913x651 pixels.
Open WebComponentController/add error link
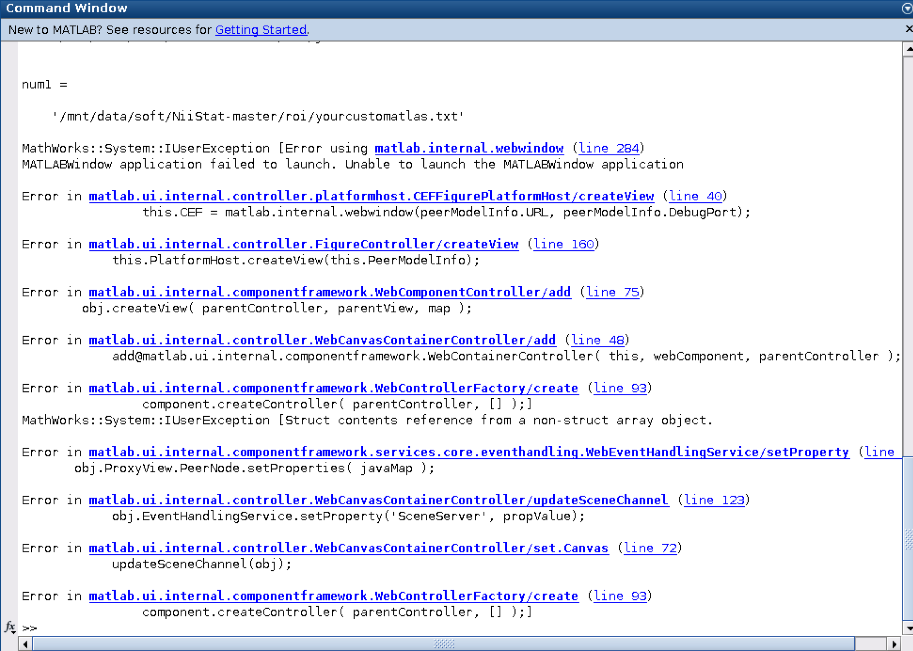coord(329,292)
